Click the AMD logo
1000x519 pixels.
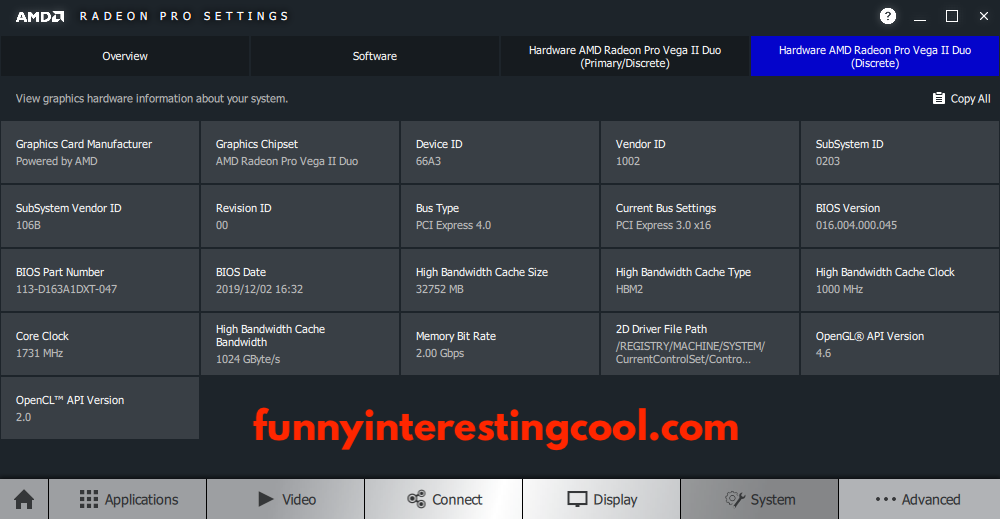(x=40, y=17)
